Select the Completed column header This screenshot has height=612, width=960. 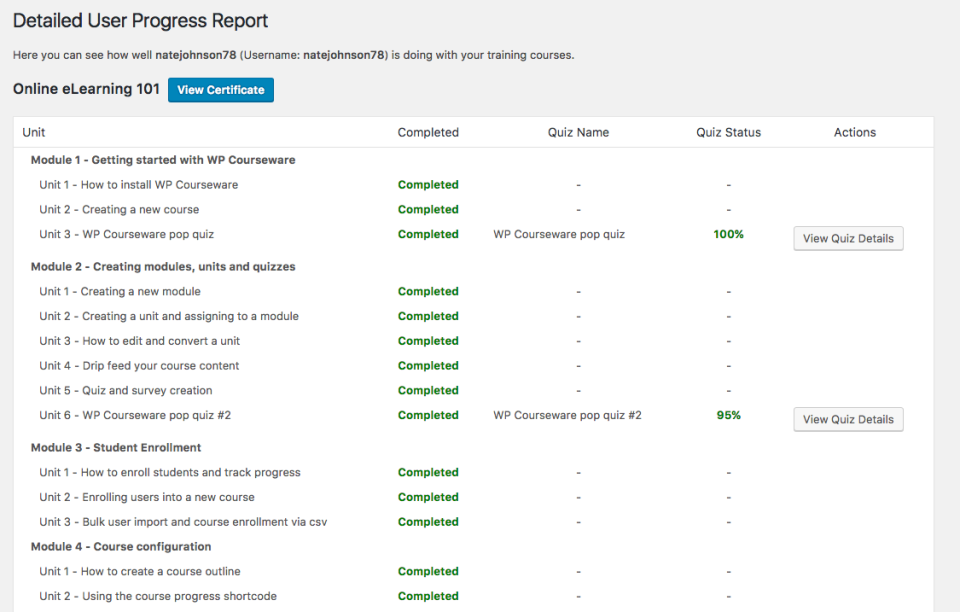tap(428, 132)
